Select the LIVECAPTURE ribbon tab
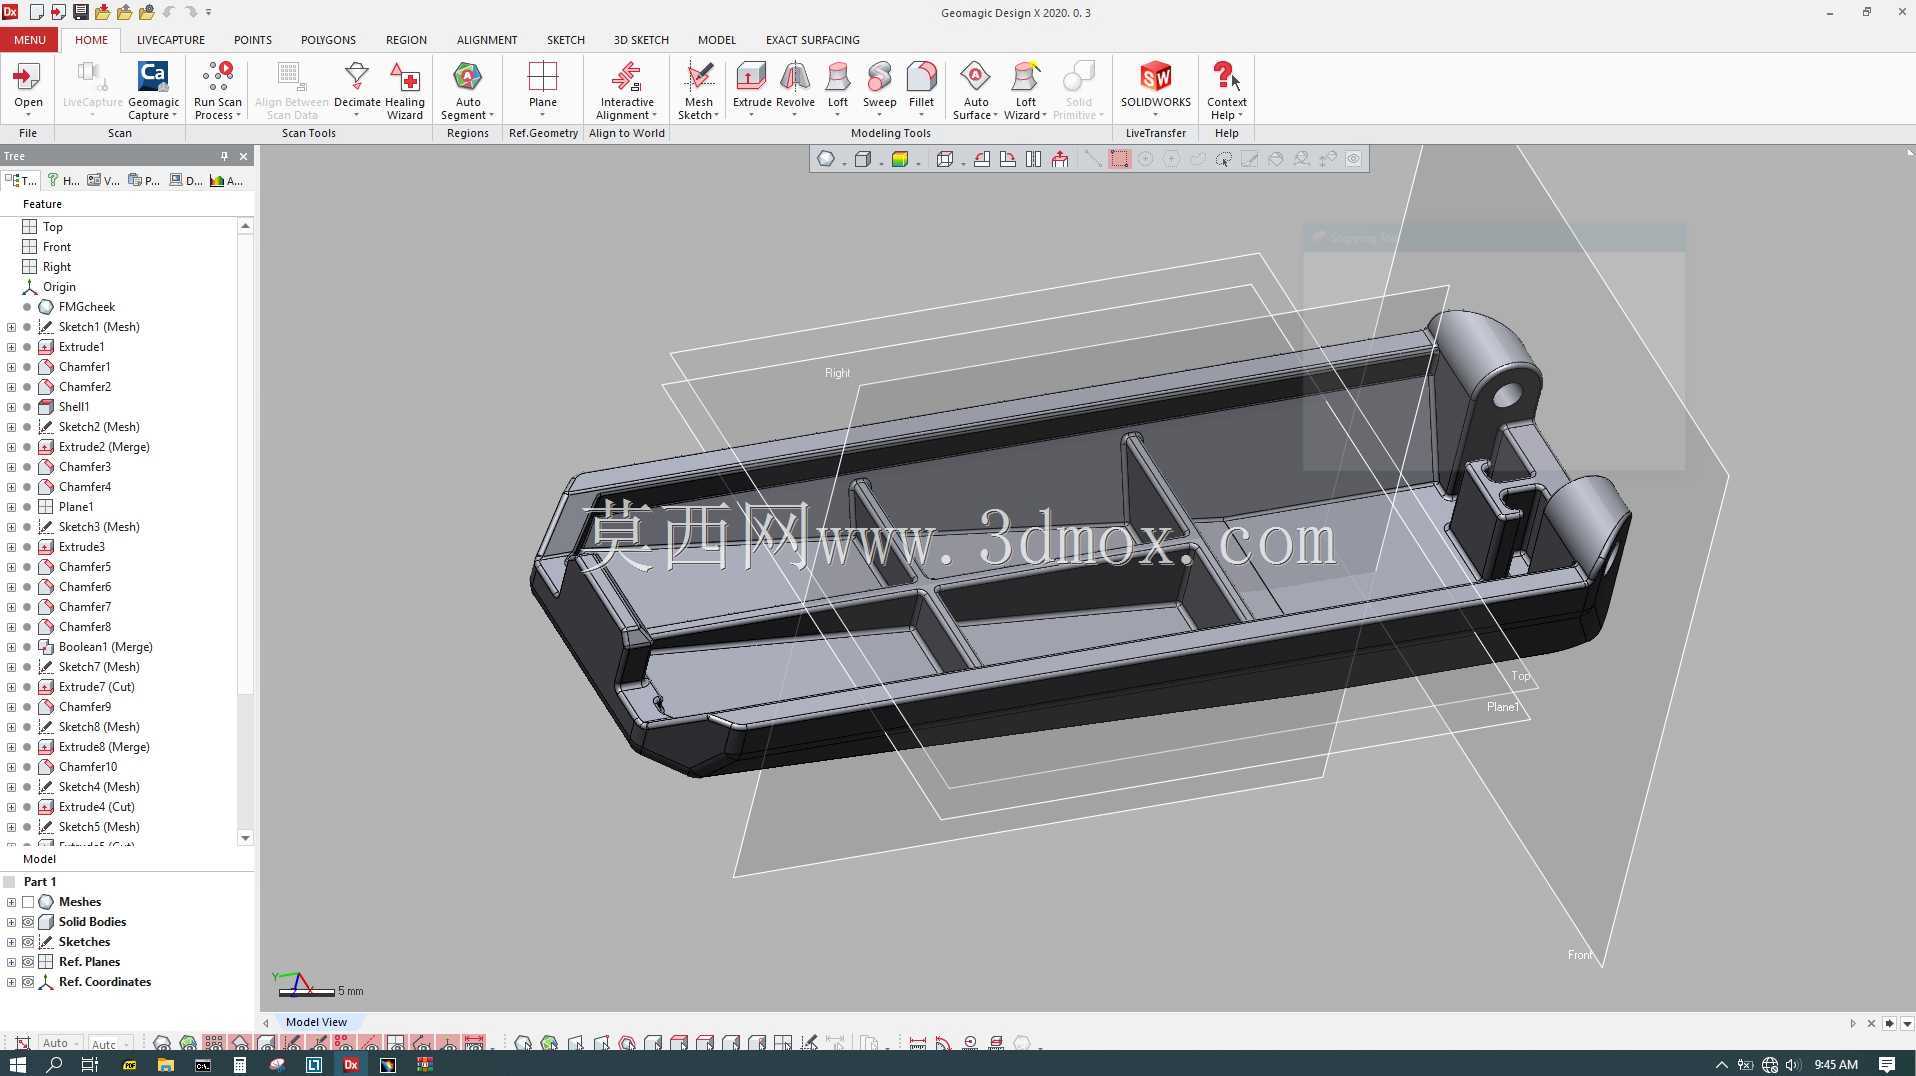 pyautogui.click(x=170, y=40)
